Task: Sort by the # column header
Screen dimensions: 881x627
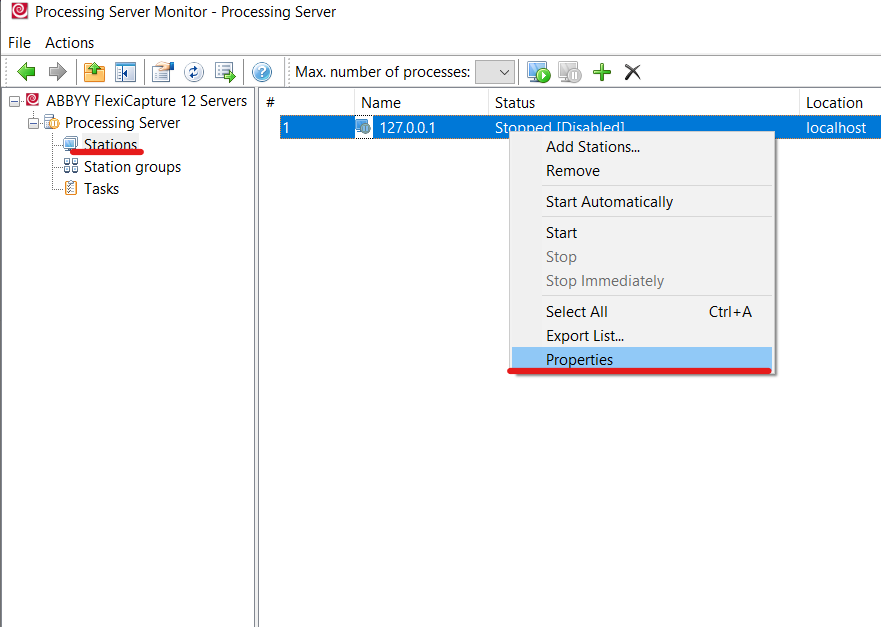Action: click(307, 103)
